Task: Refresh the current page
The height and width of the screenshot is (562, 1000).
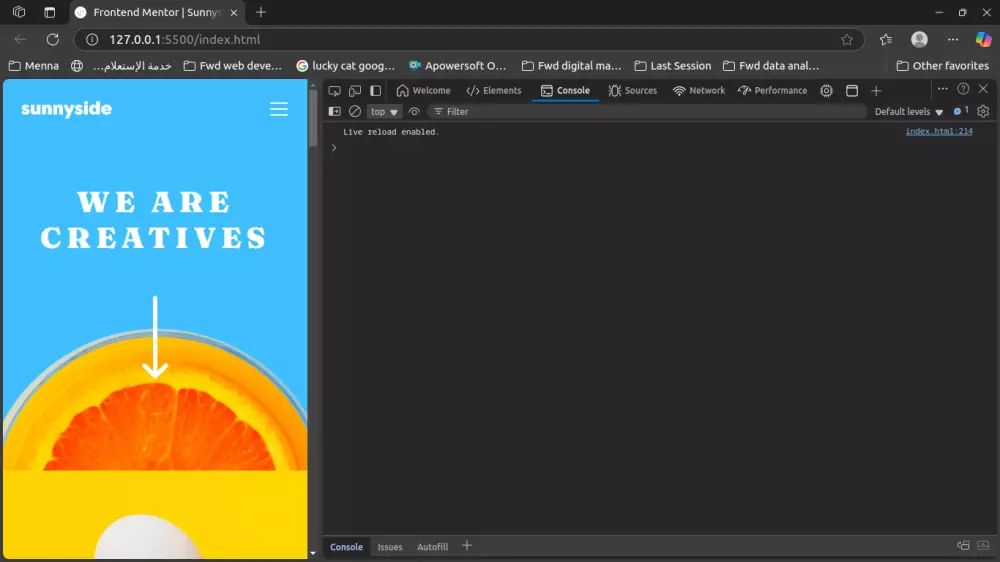Action: coord(53,40)
